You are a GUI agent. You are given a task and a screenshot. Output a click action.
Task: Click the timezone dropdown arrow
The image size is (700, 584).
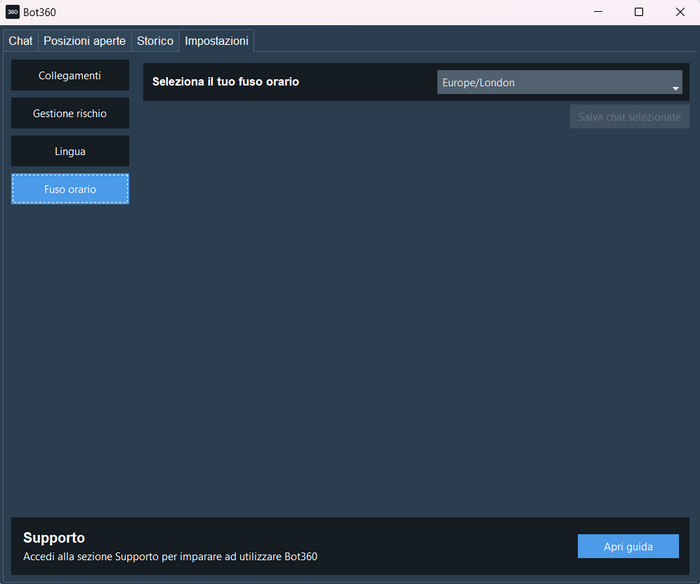675,89
